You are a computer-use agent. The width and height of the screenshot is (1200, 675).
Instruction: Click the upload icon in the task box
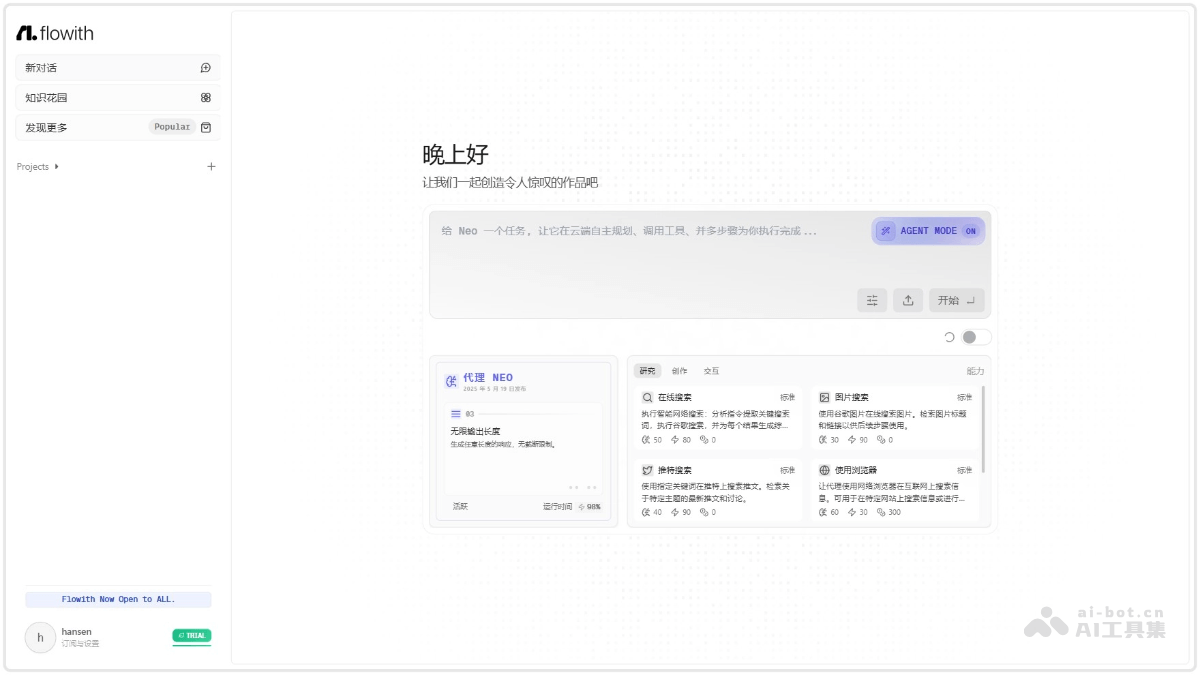coord(908,300)
